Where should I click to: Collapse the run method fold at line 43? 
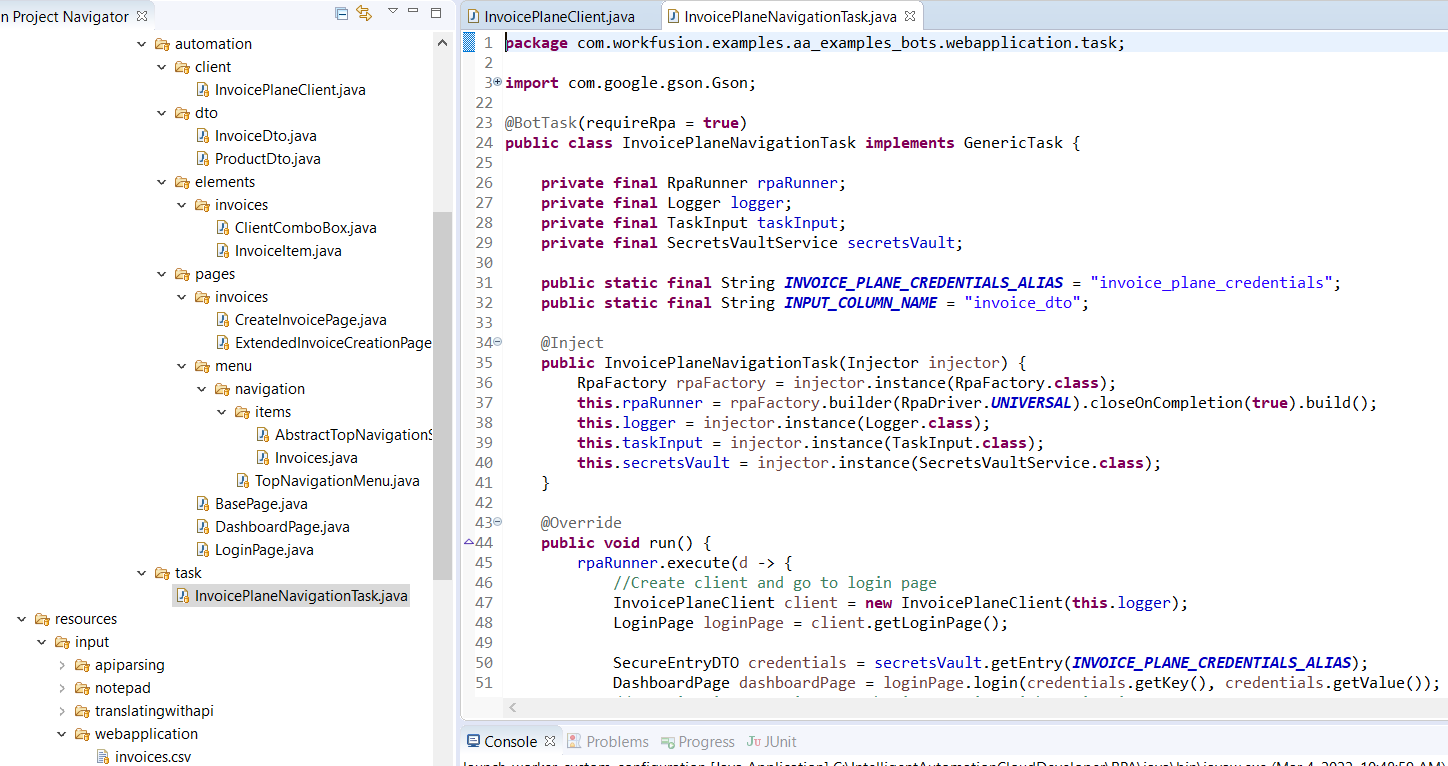pyautogui.click(x=498, y=522)
